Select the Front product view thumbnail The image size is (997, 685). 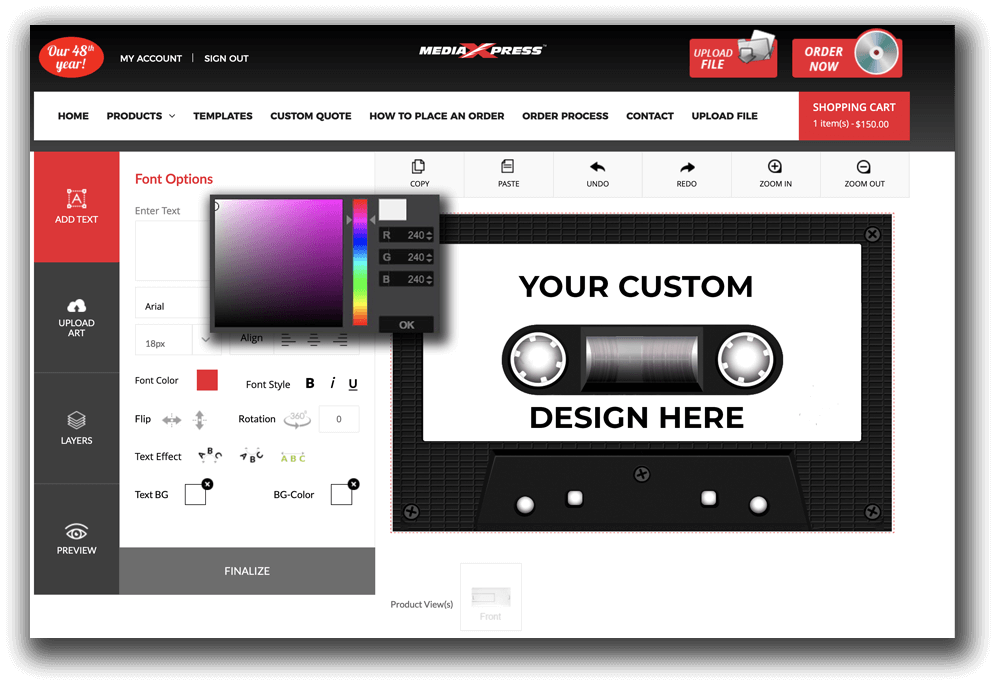[x=490, y=598]
